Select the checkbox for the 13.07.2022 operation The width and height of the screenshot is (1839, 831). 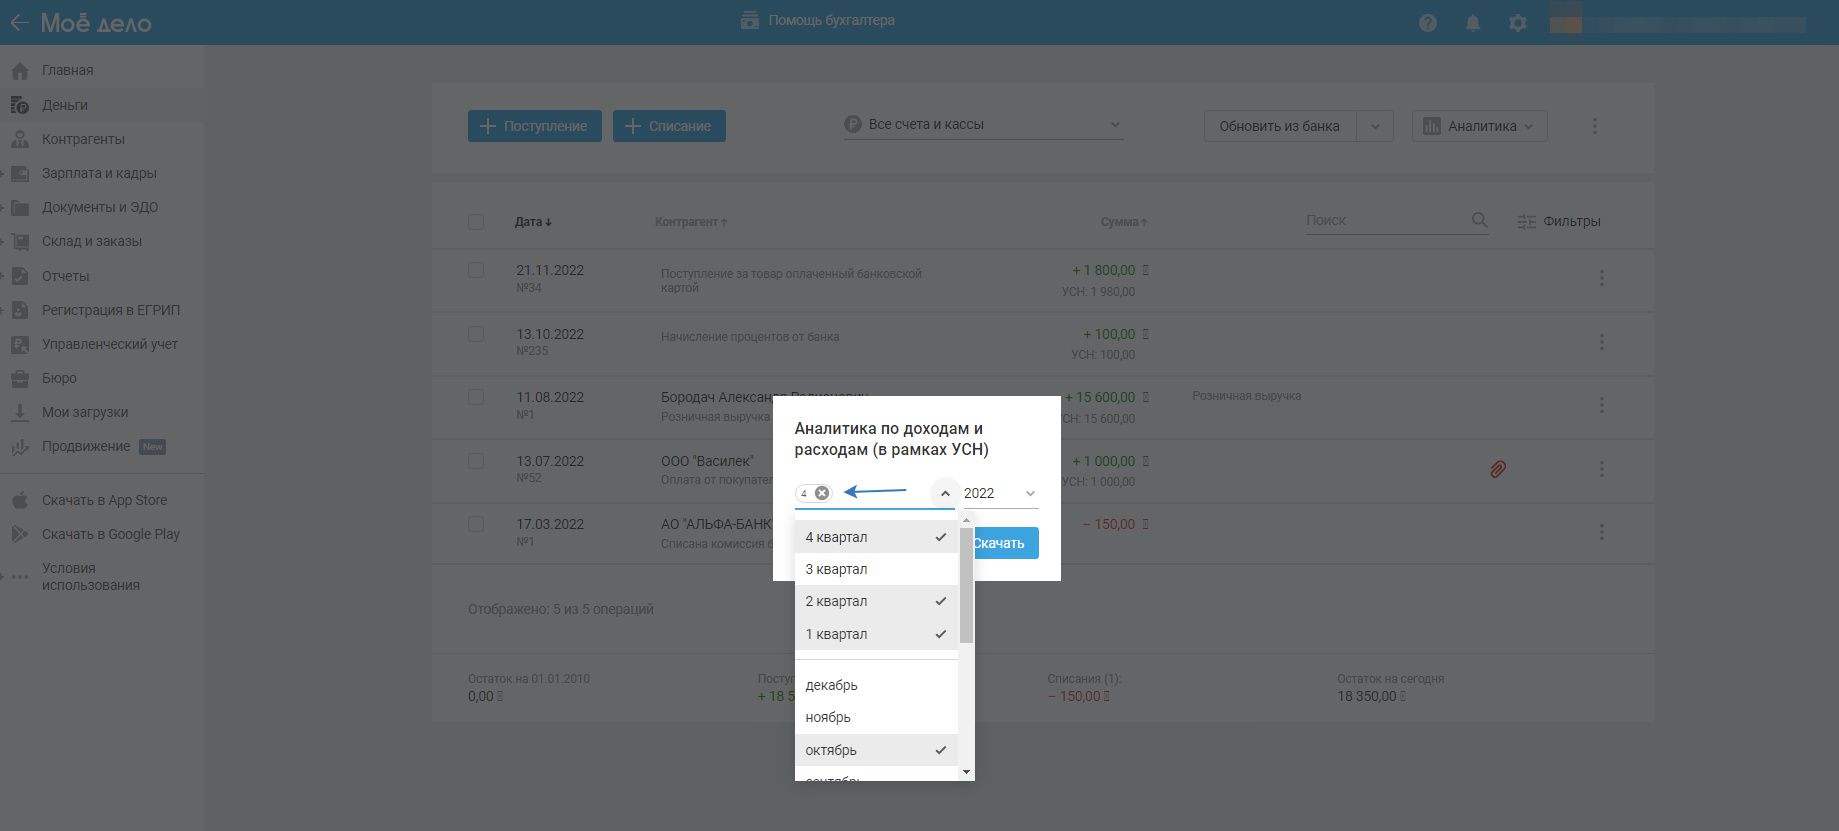[x=476, y=461]
